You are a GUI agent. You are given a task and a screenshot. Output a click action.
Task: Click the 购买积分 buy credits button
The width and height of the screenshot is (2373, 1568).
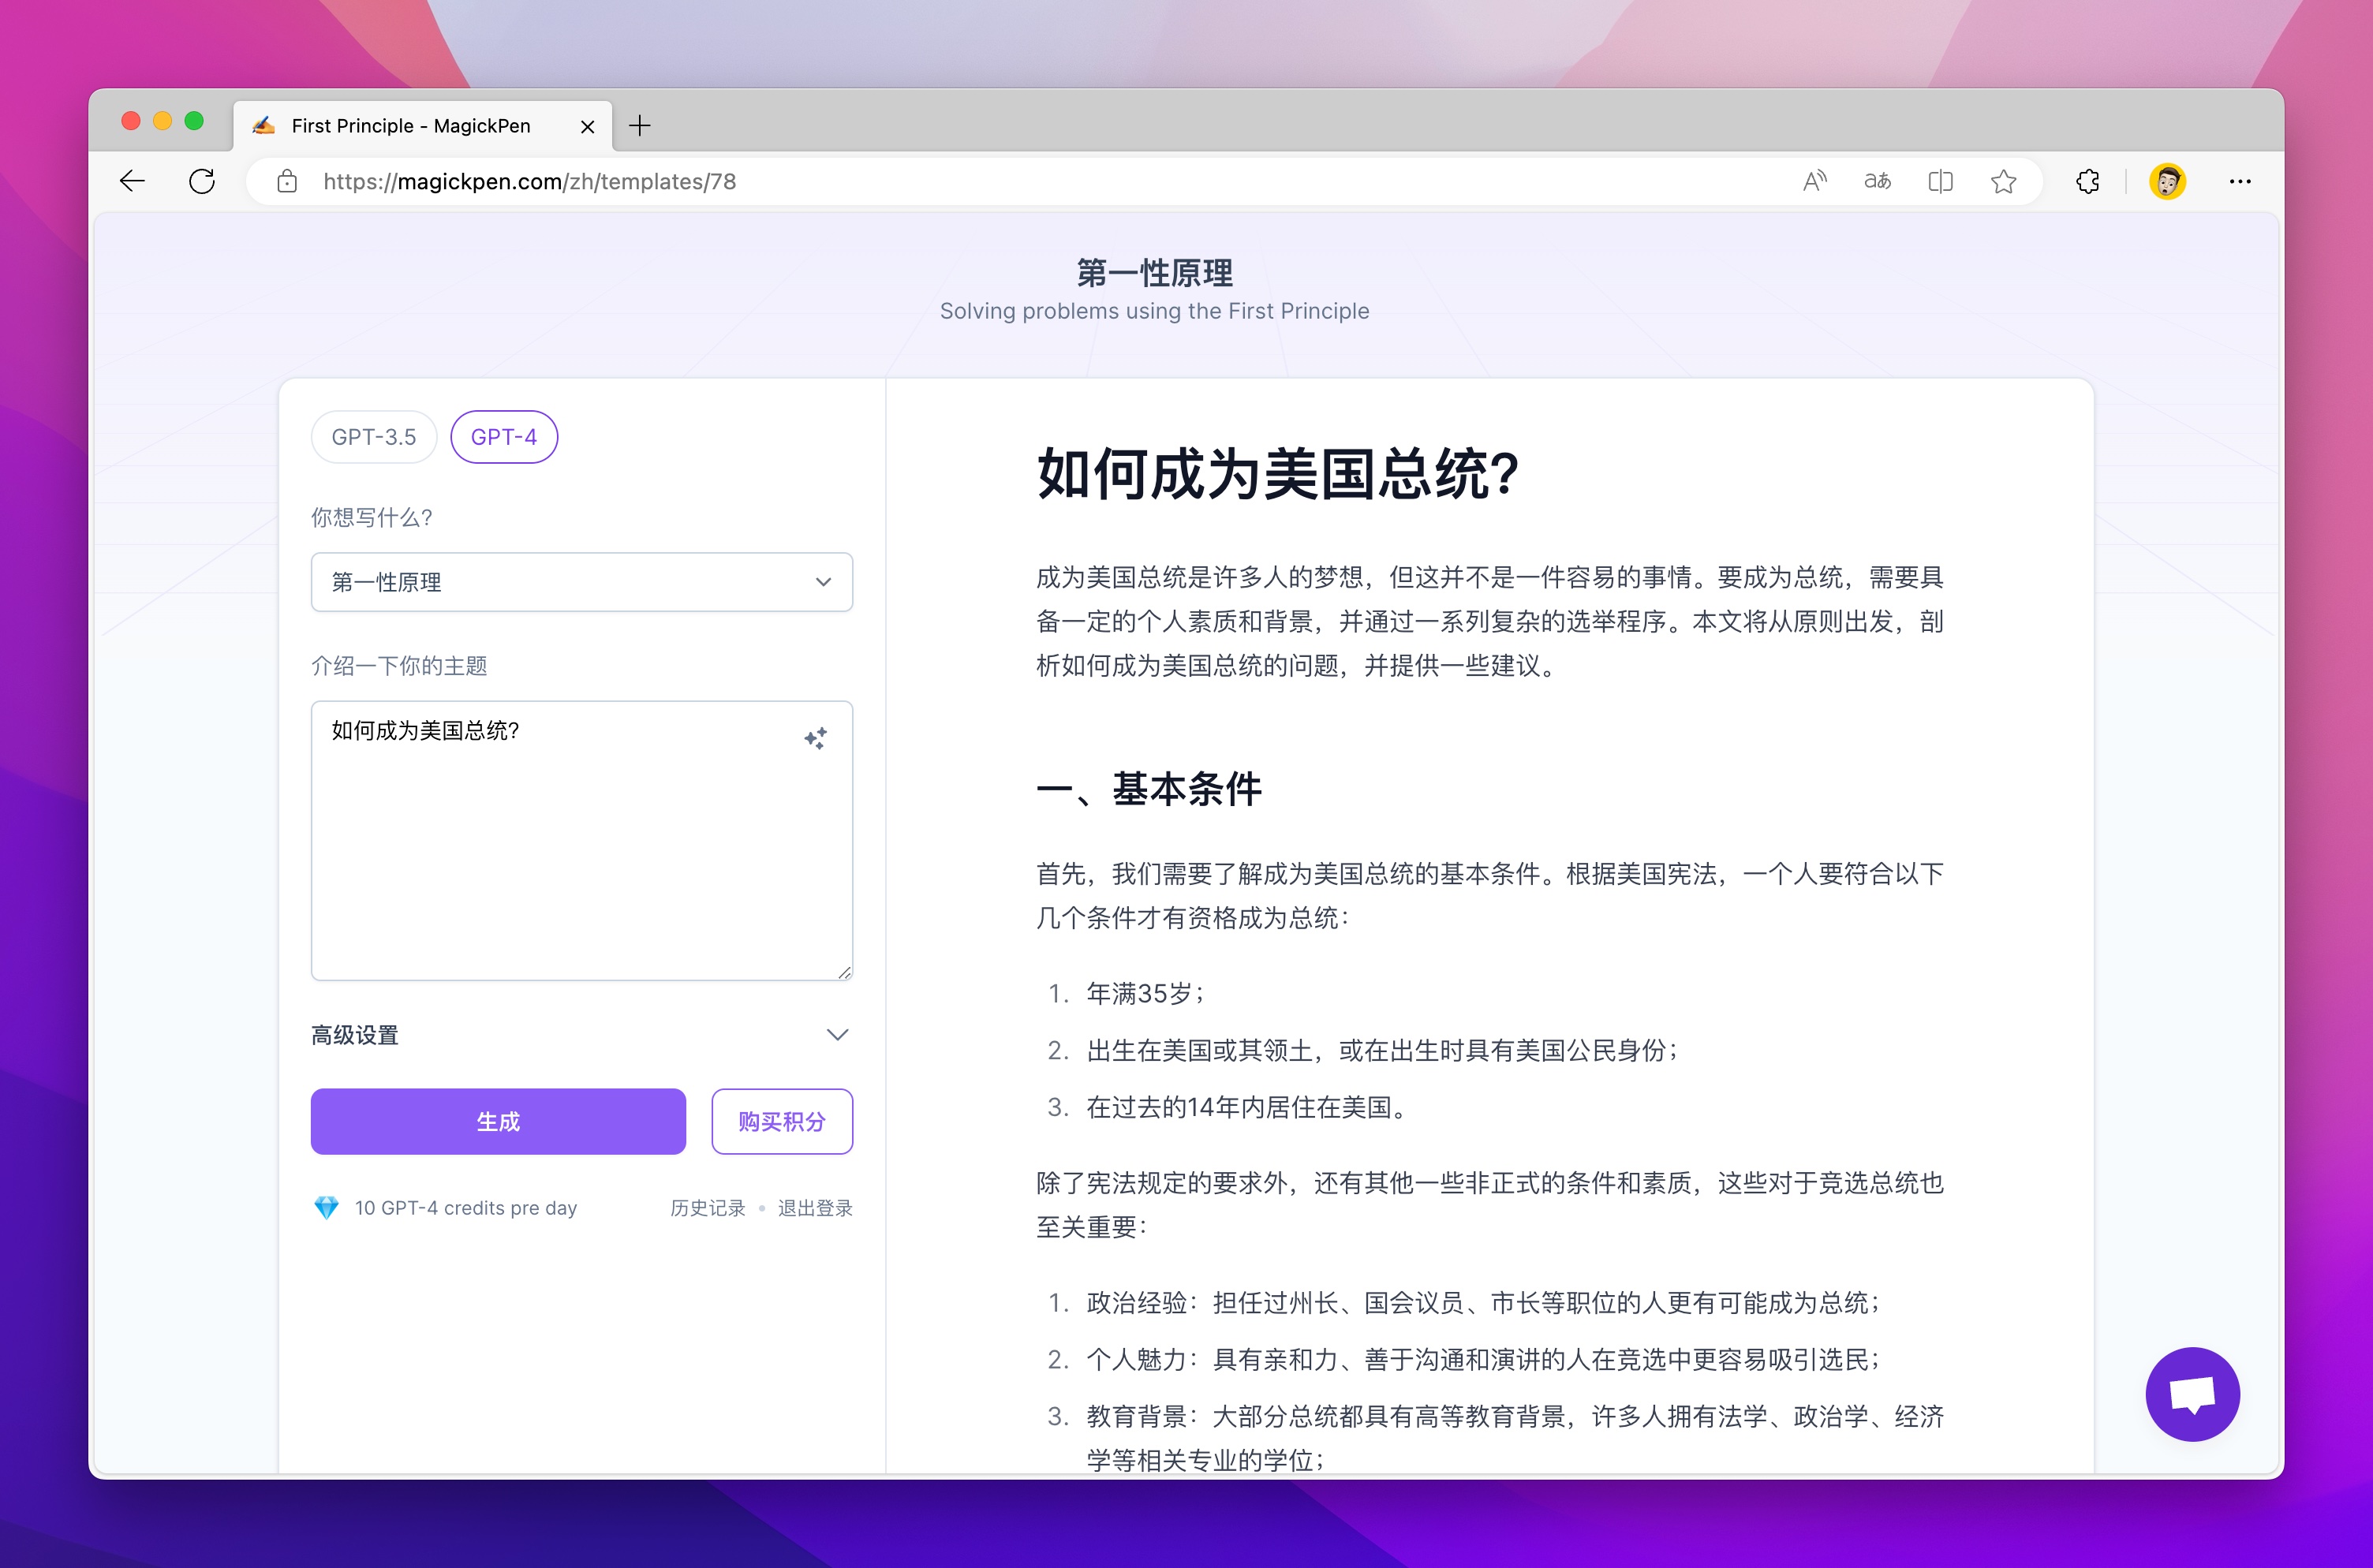782,1121
